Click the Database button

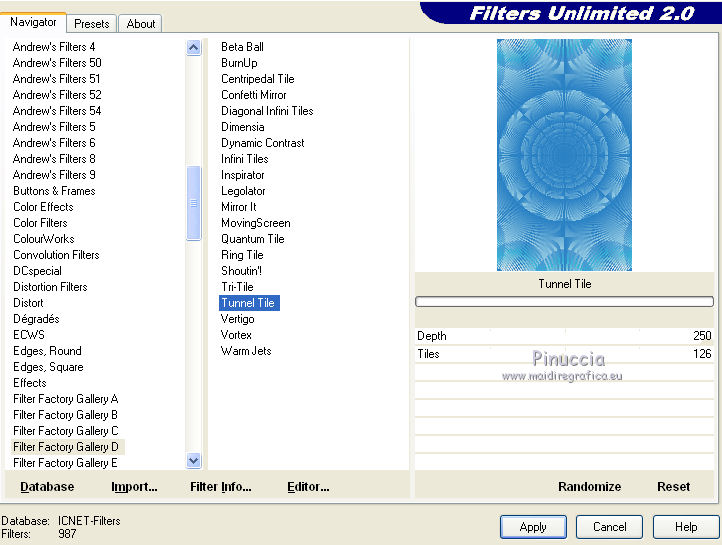(x=47, y=487)
